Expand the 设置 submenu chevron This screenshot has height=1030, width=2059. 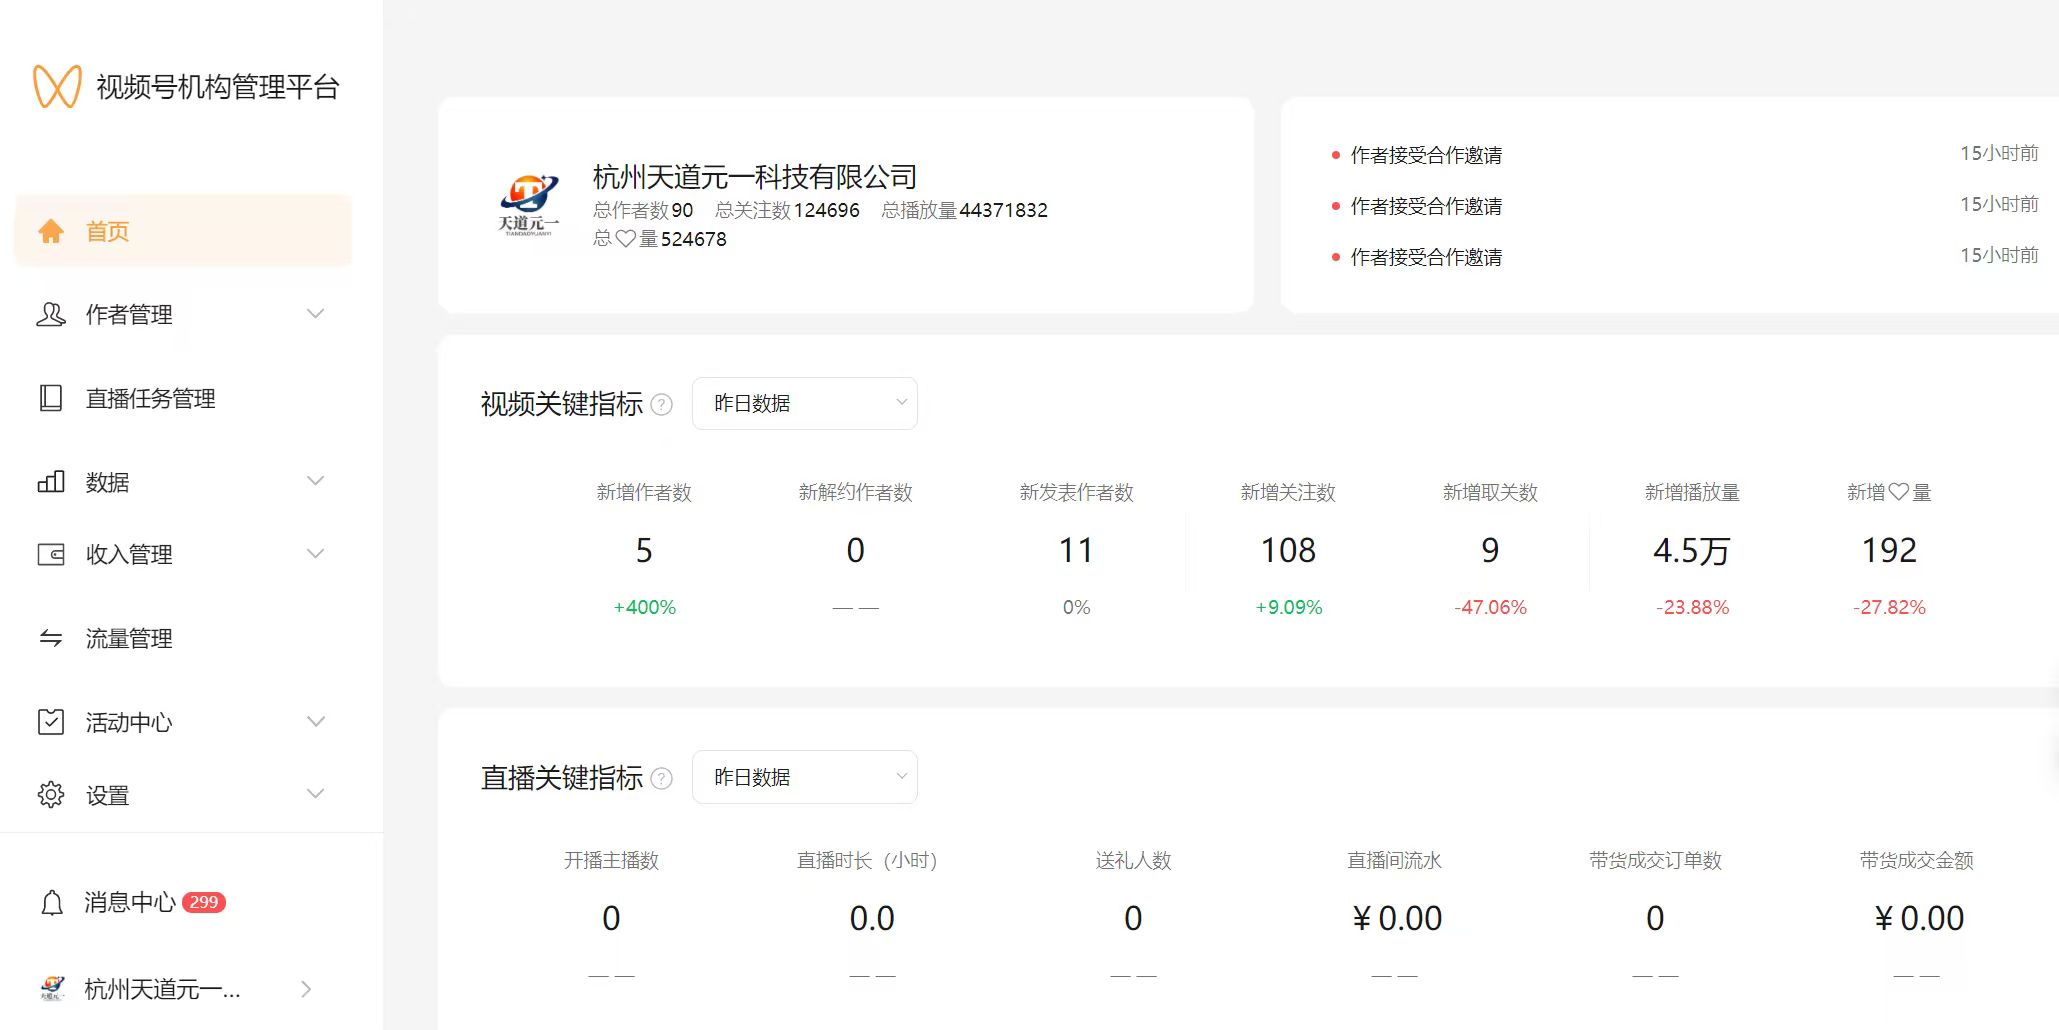(x=315, y=794)
